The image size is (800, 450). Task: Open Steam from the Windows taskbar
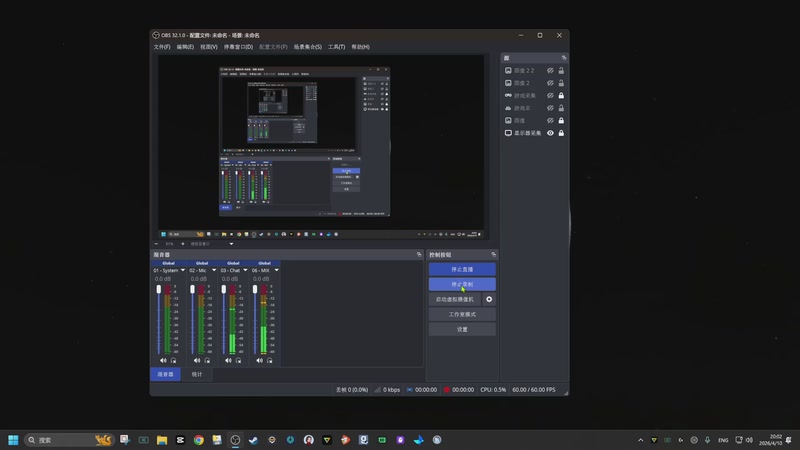(253, 440)
